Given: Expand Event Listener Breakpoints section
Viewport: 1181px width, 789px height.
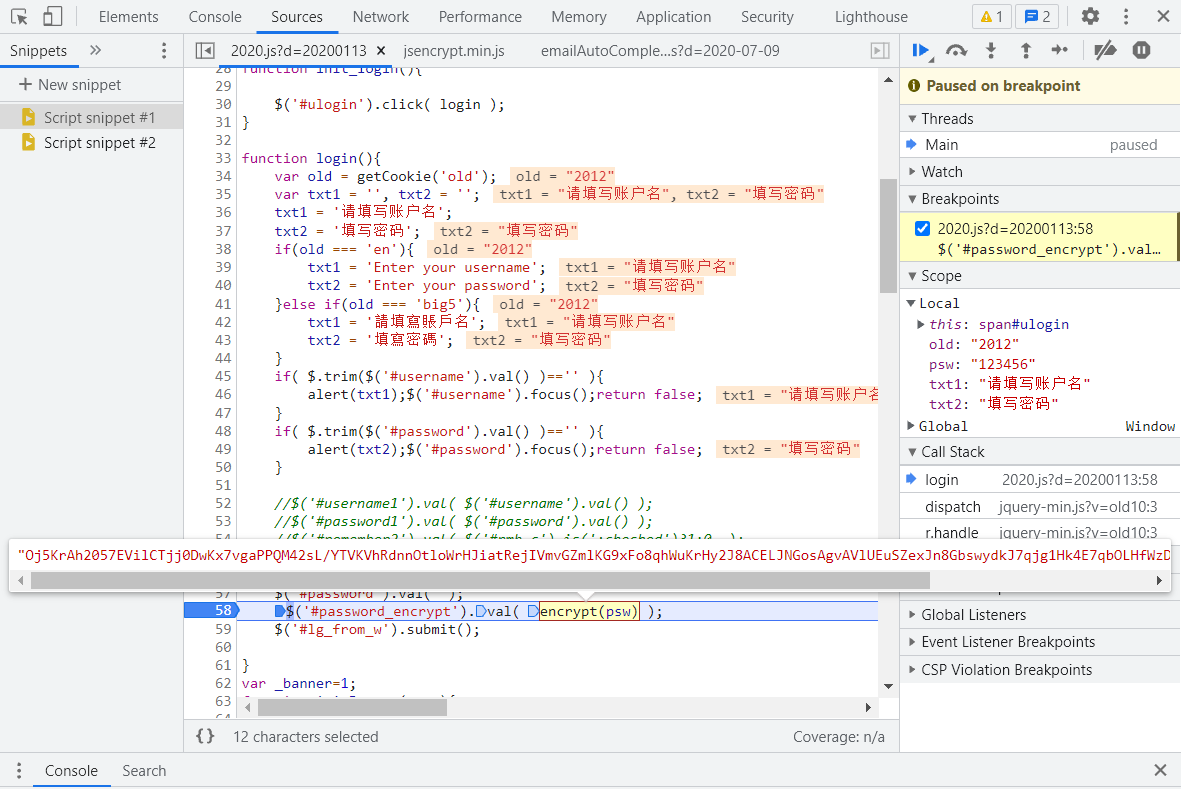Looking at the screenshot, I should point(911,641).
